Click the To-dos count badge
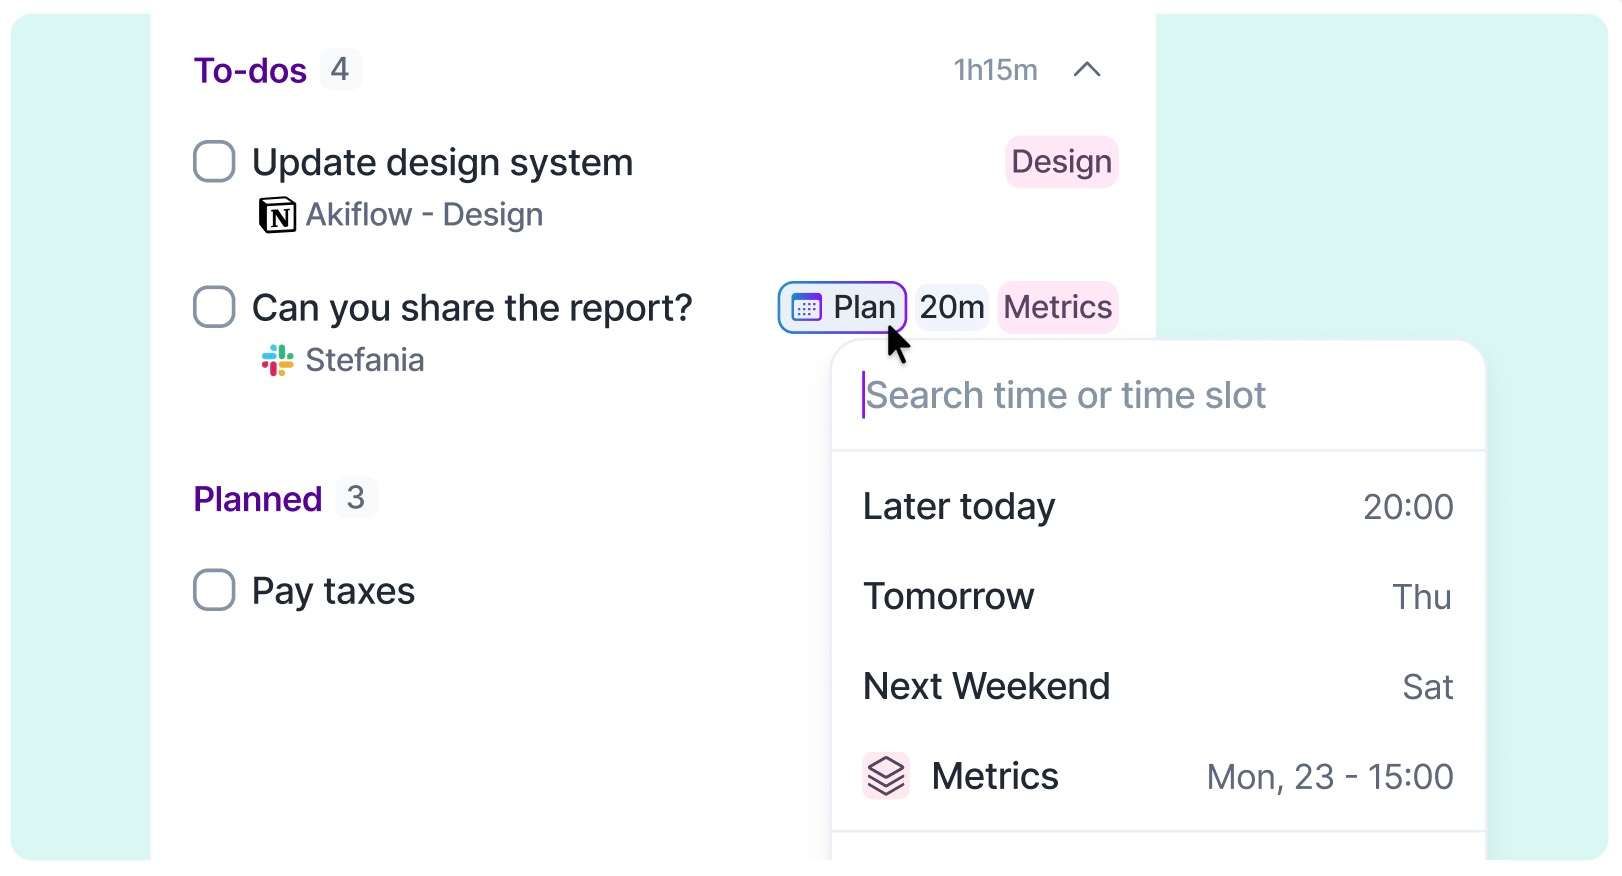 click(340, 70)
